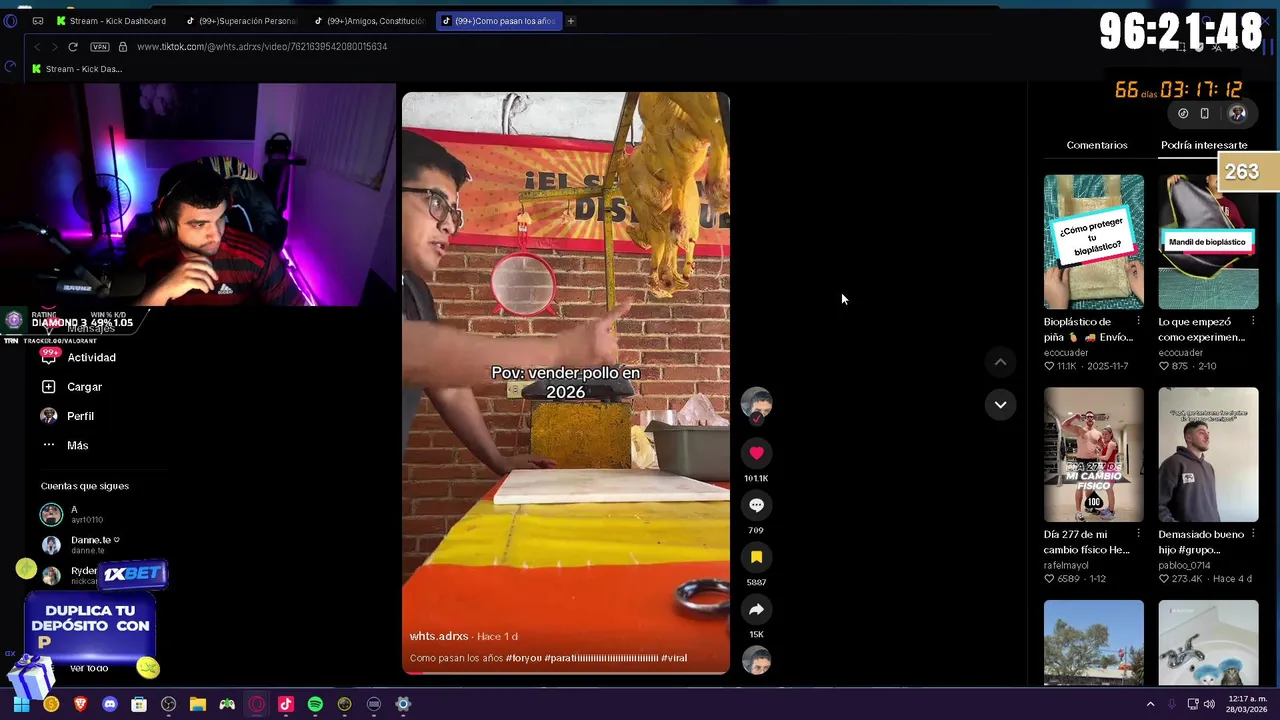Open the whts.adrxs username link
Screen dimensions: 1280x720
point(439,636)
